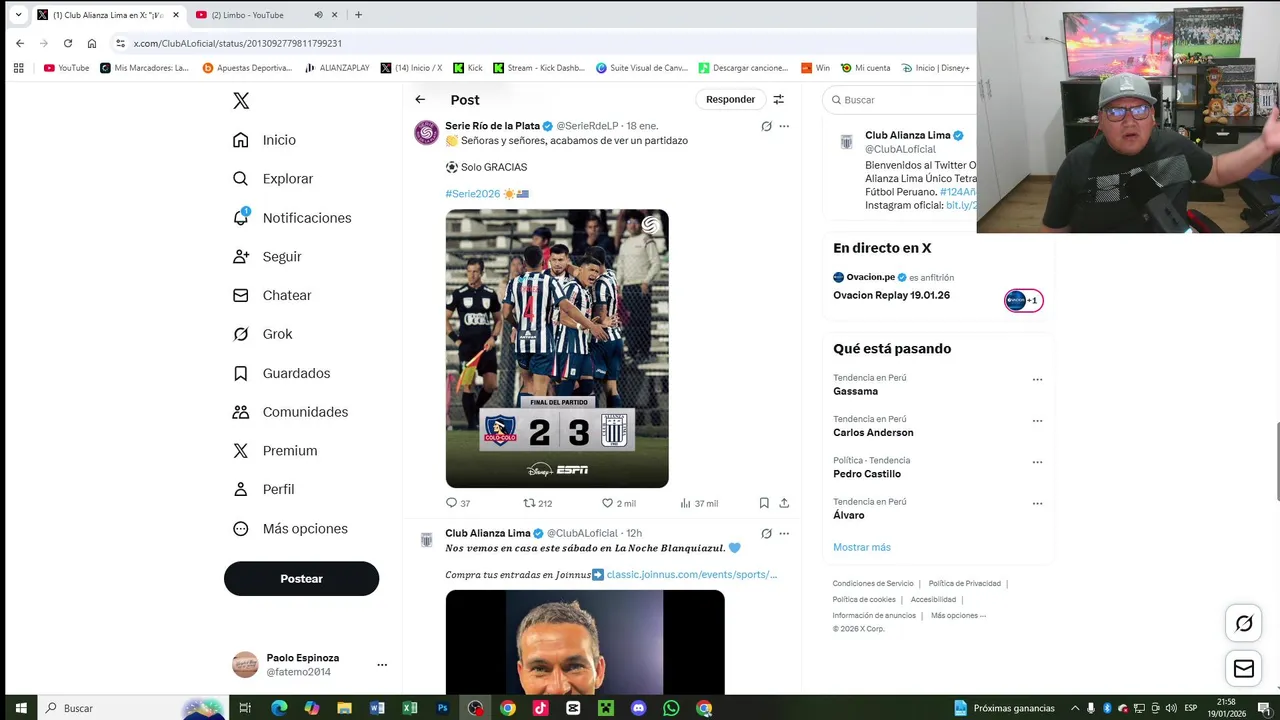Reload the page

pos(68,43)
